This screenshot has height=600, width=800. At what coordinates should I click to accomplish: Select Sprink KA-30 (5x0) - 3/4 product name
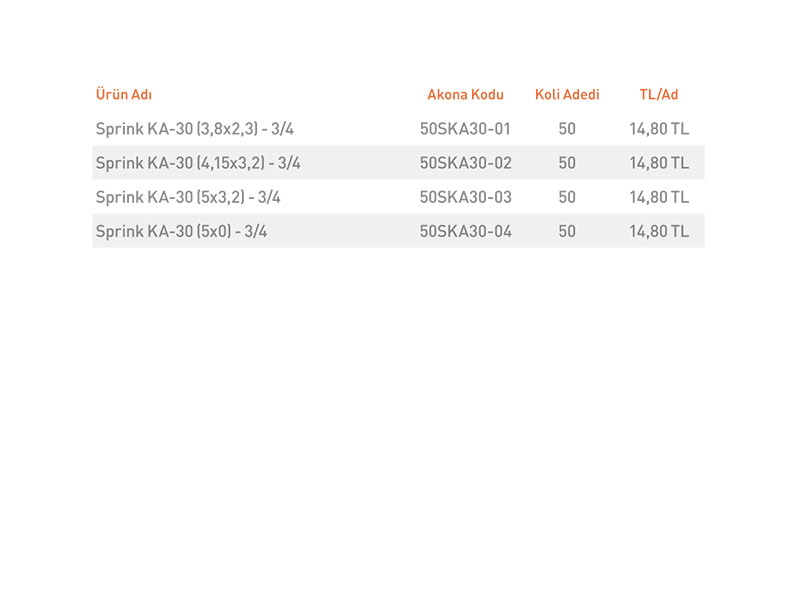(181, 231)
